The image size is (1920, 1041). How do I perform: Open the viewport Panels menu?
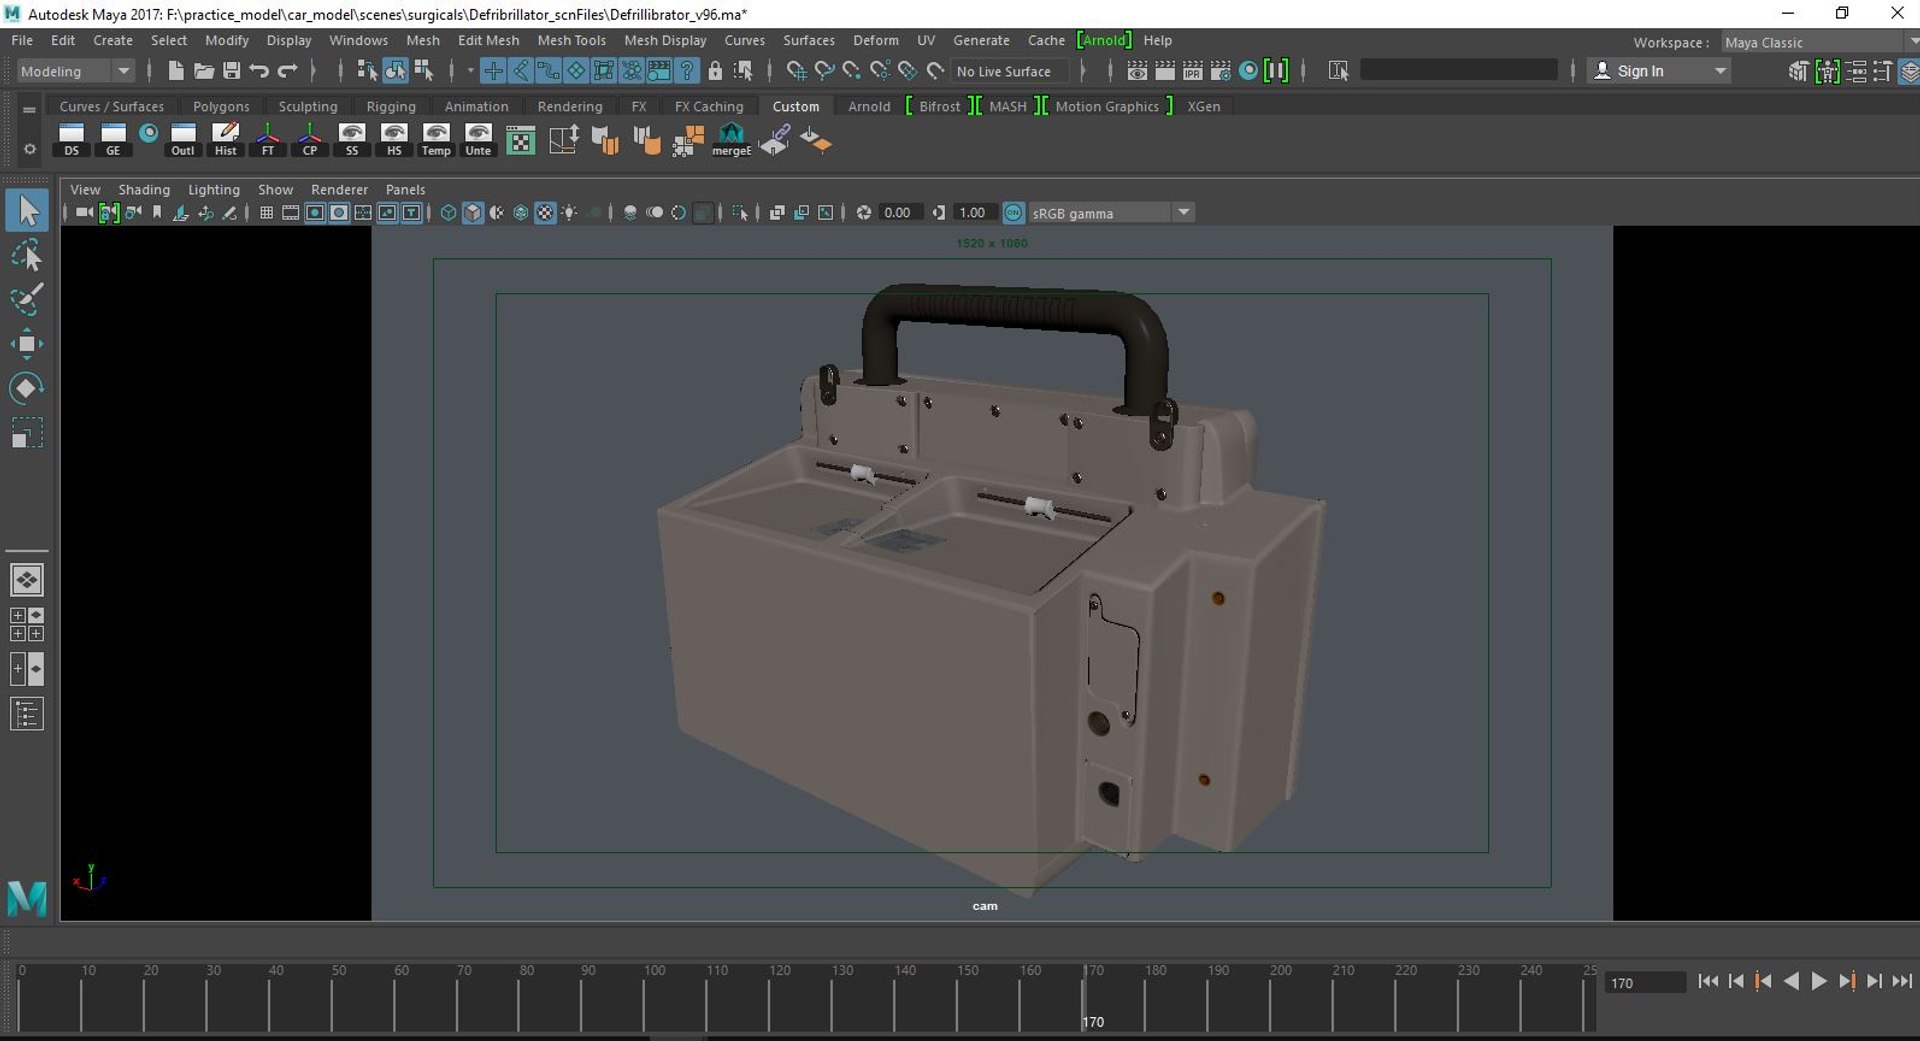[x=405, y=189]
